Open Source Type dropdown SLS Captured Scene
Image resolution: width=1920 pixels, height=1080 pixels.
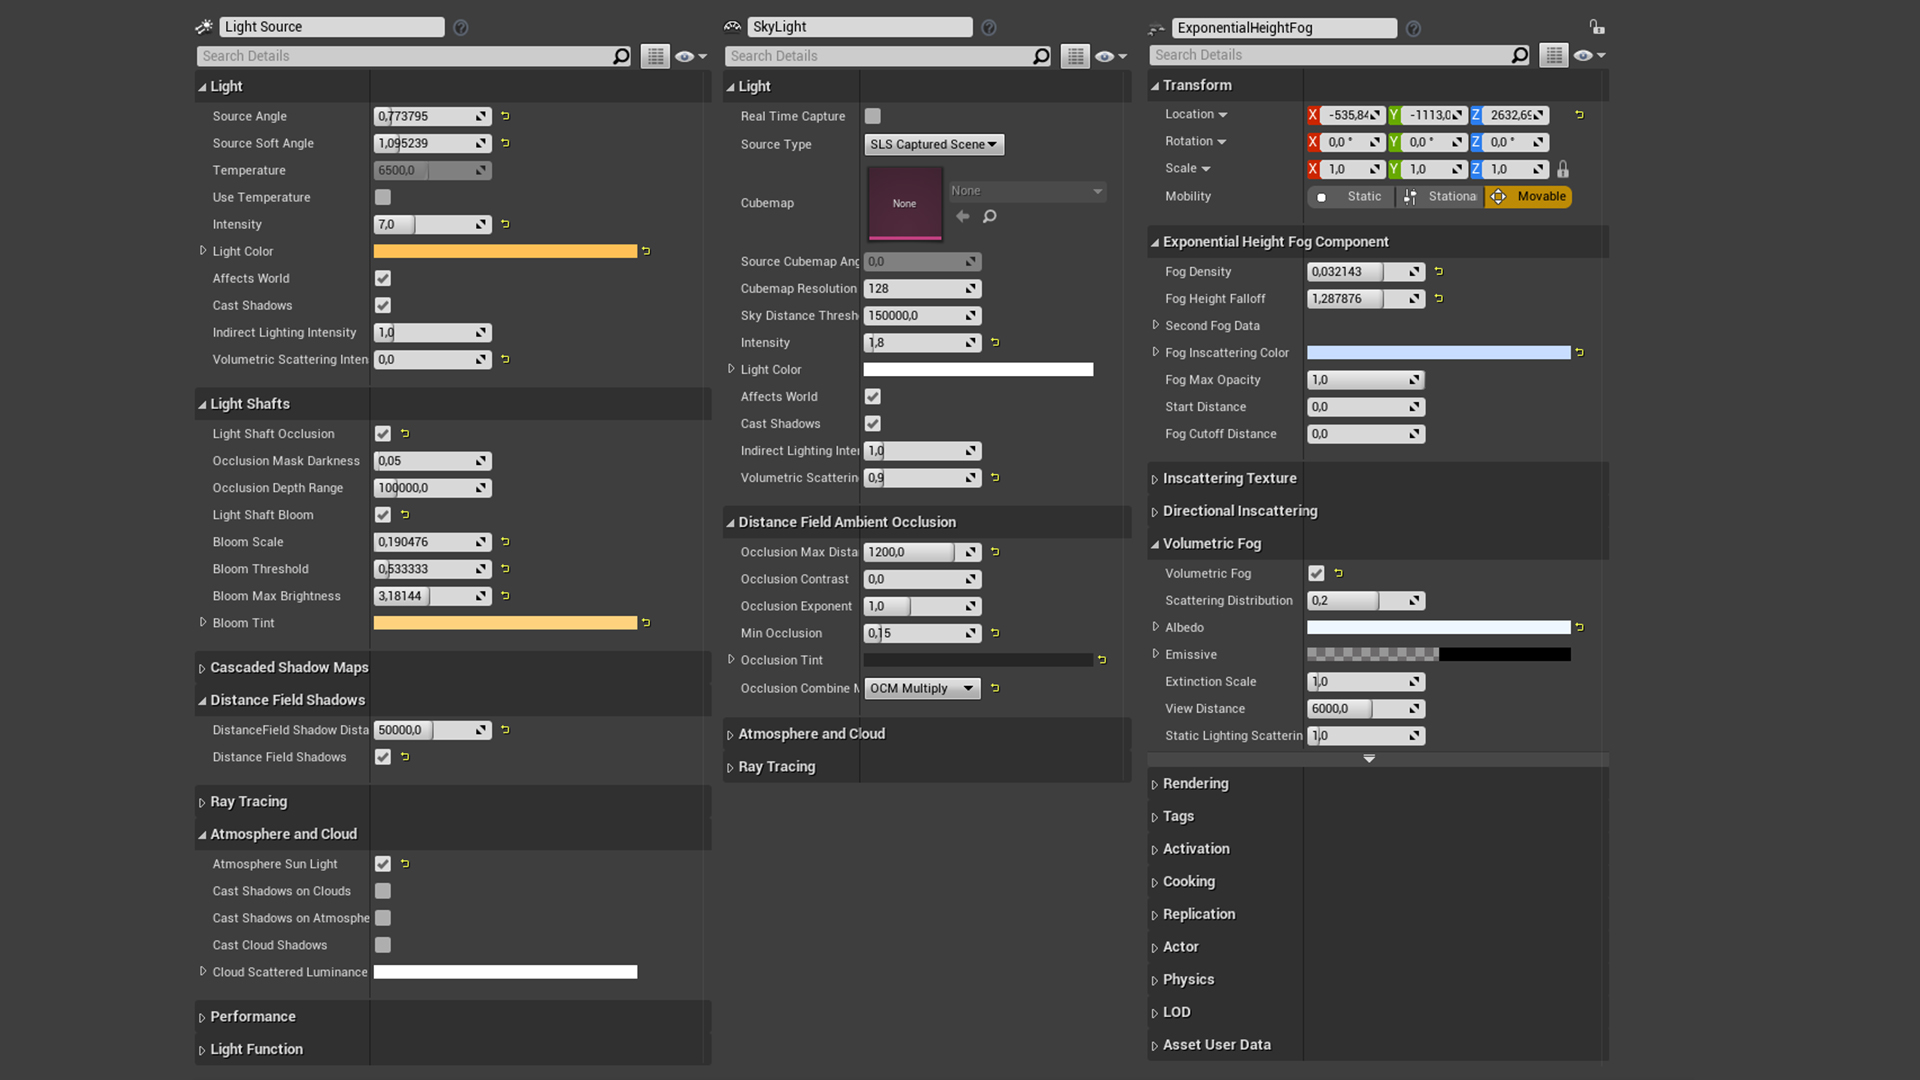click(x=933, y=144)
